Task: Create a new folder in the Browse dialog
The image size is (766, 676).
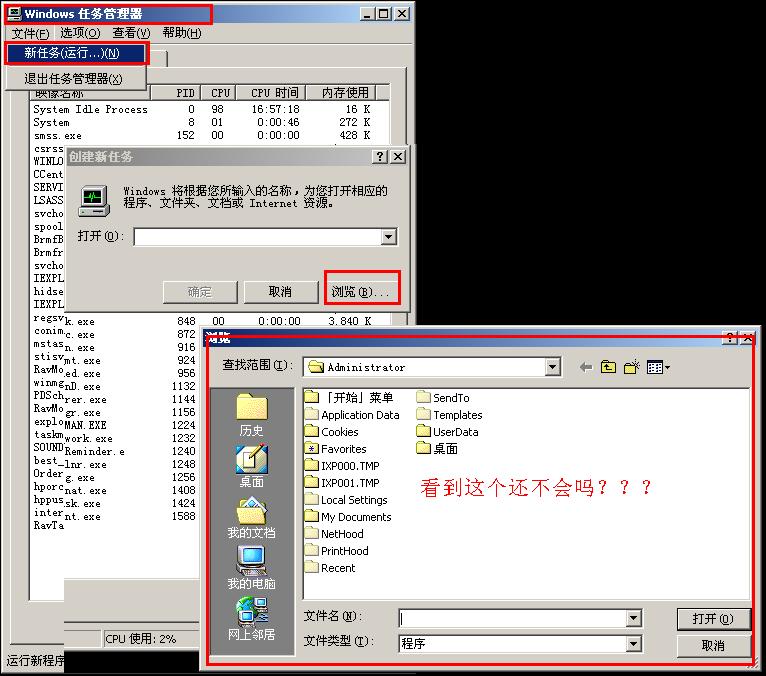Action: (x=631, y=367)
